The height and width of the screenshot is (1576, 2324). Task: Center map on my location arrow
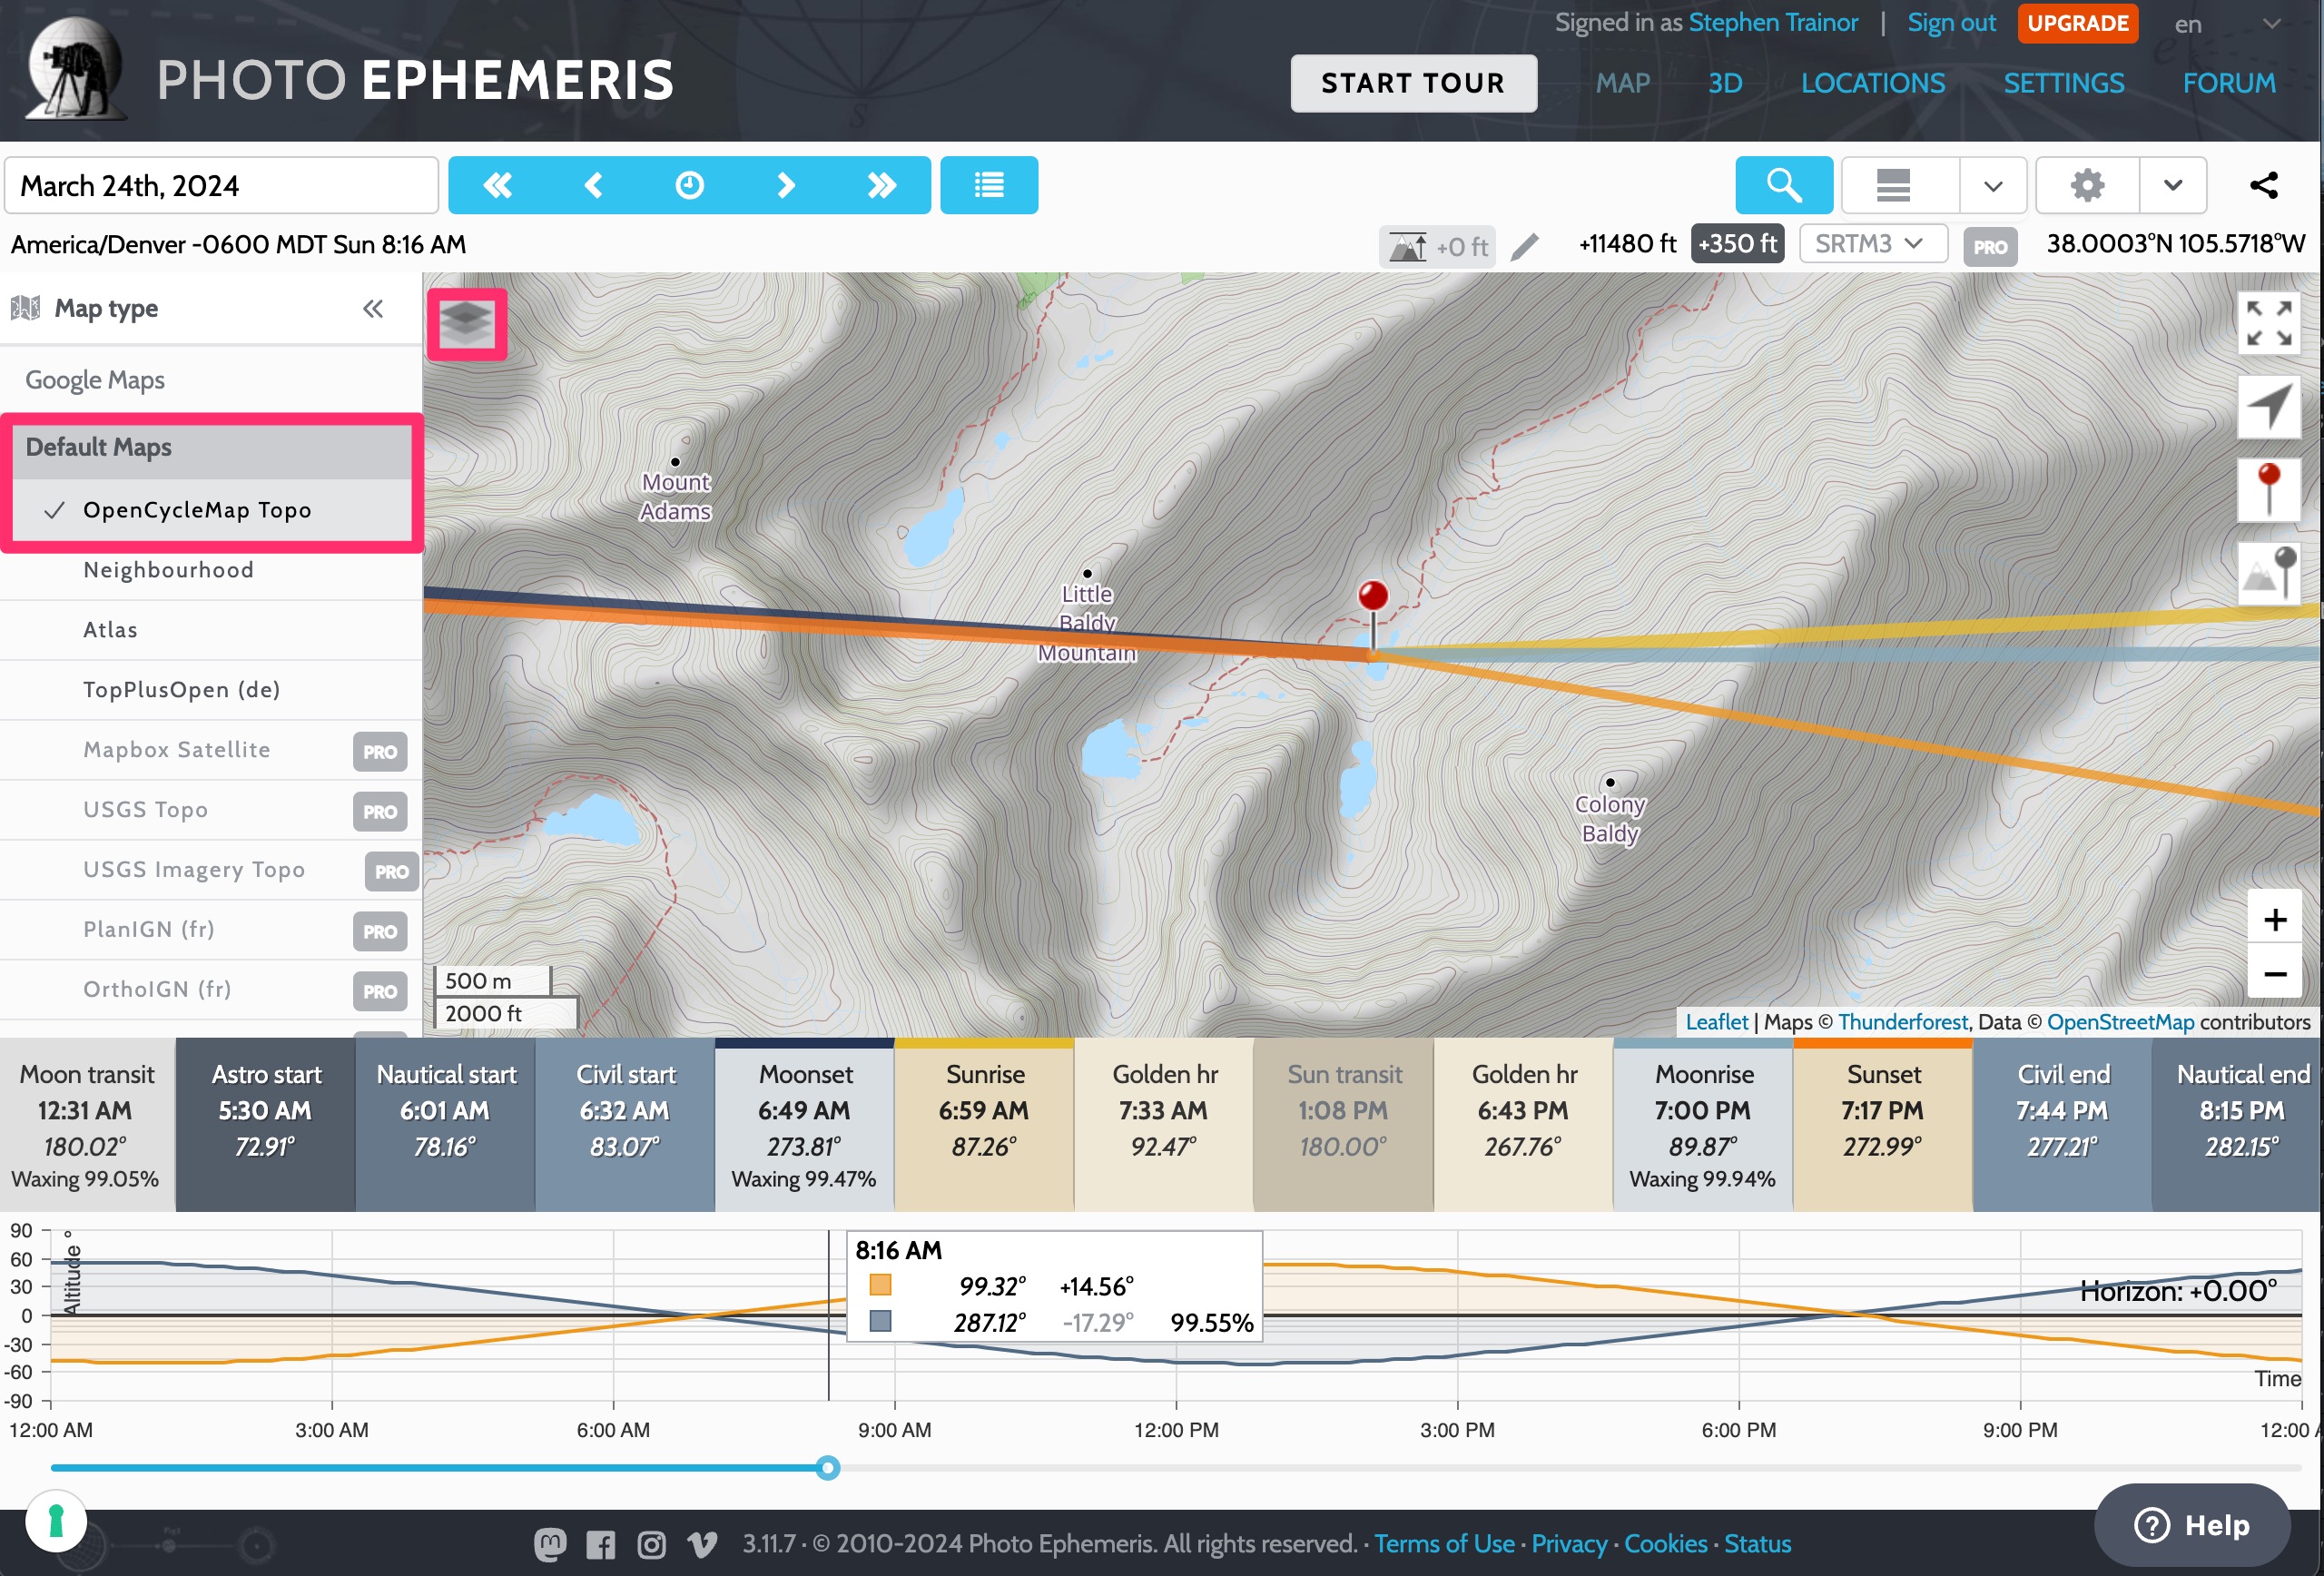tap(2269, 407)
